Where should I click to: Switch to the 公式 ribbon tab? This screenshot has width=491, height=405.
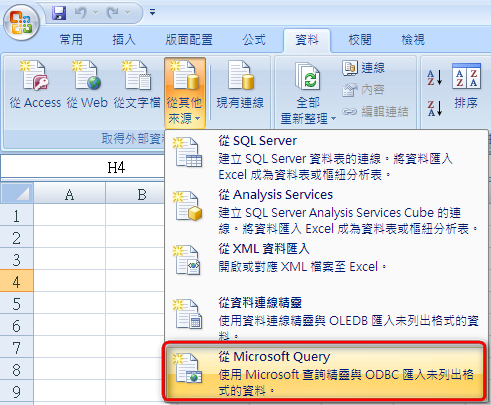[x=254, y=40]
